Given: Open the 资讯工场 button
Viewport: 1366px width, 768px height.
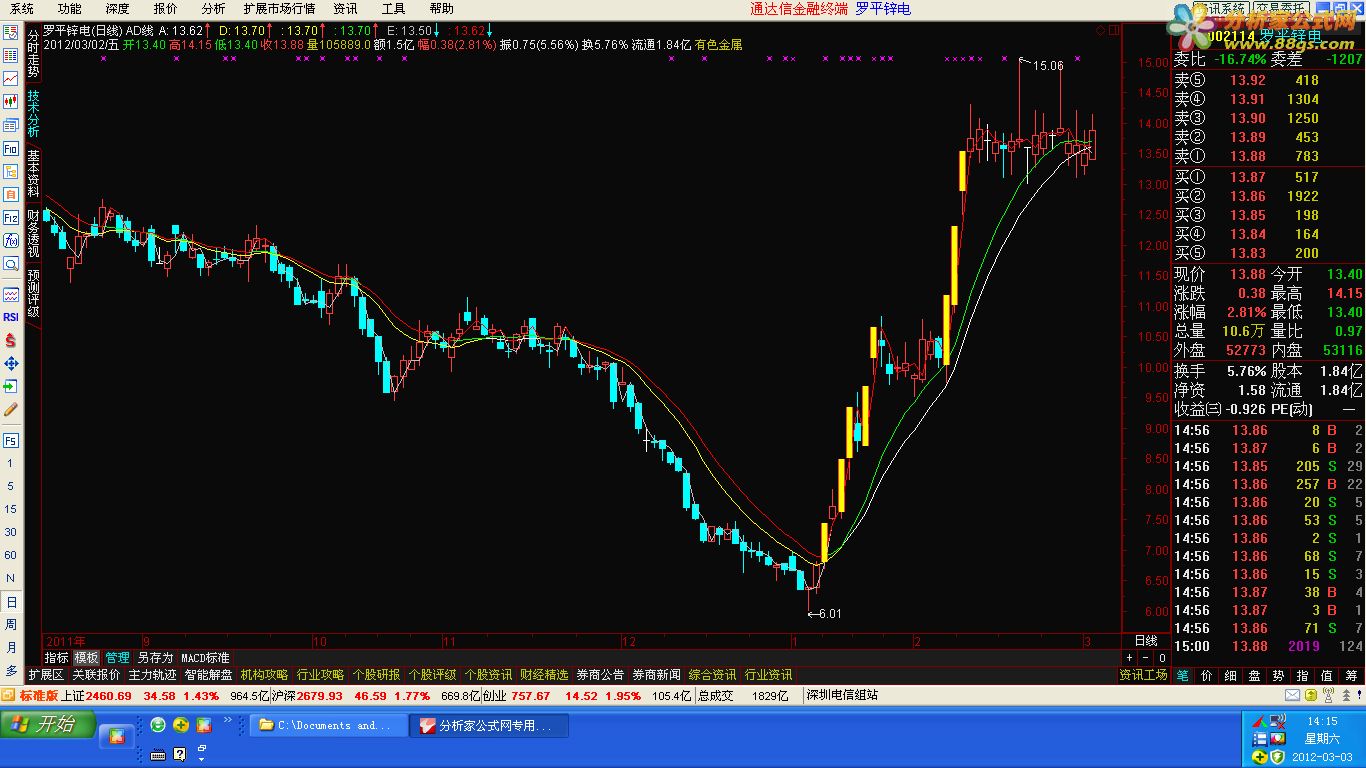Looking at the screenshot, I should [1144, 675].
